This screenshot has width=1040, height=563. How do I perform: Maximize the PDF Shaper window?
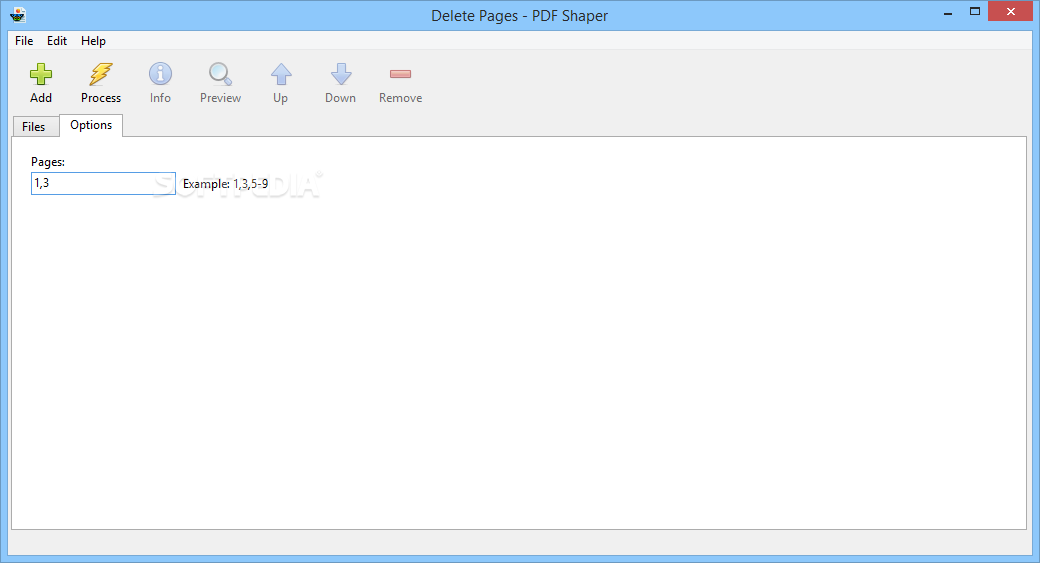coord(975,11)
